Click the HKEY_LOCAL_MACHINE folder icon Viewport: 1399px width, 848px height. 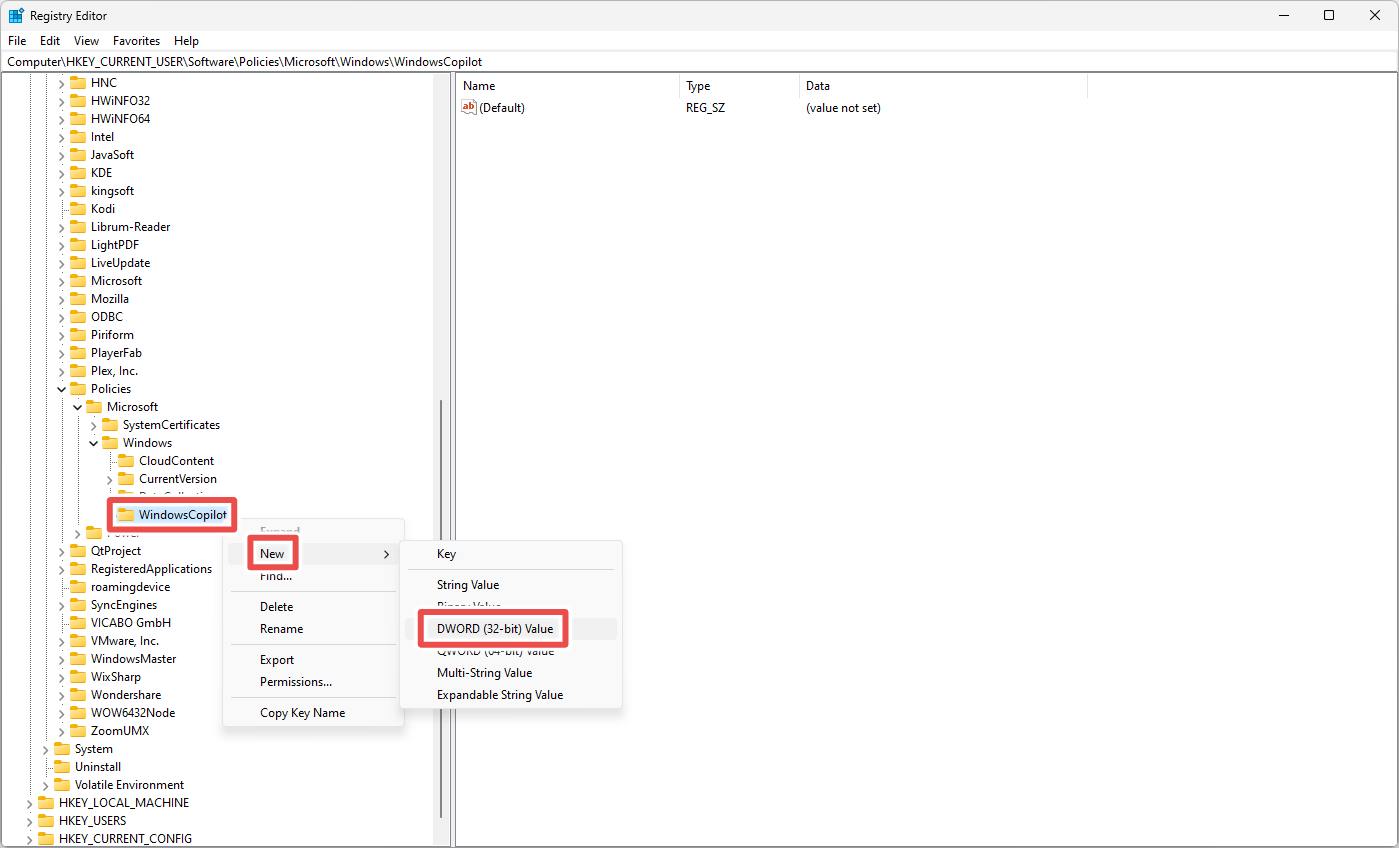pos(46,803)
